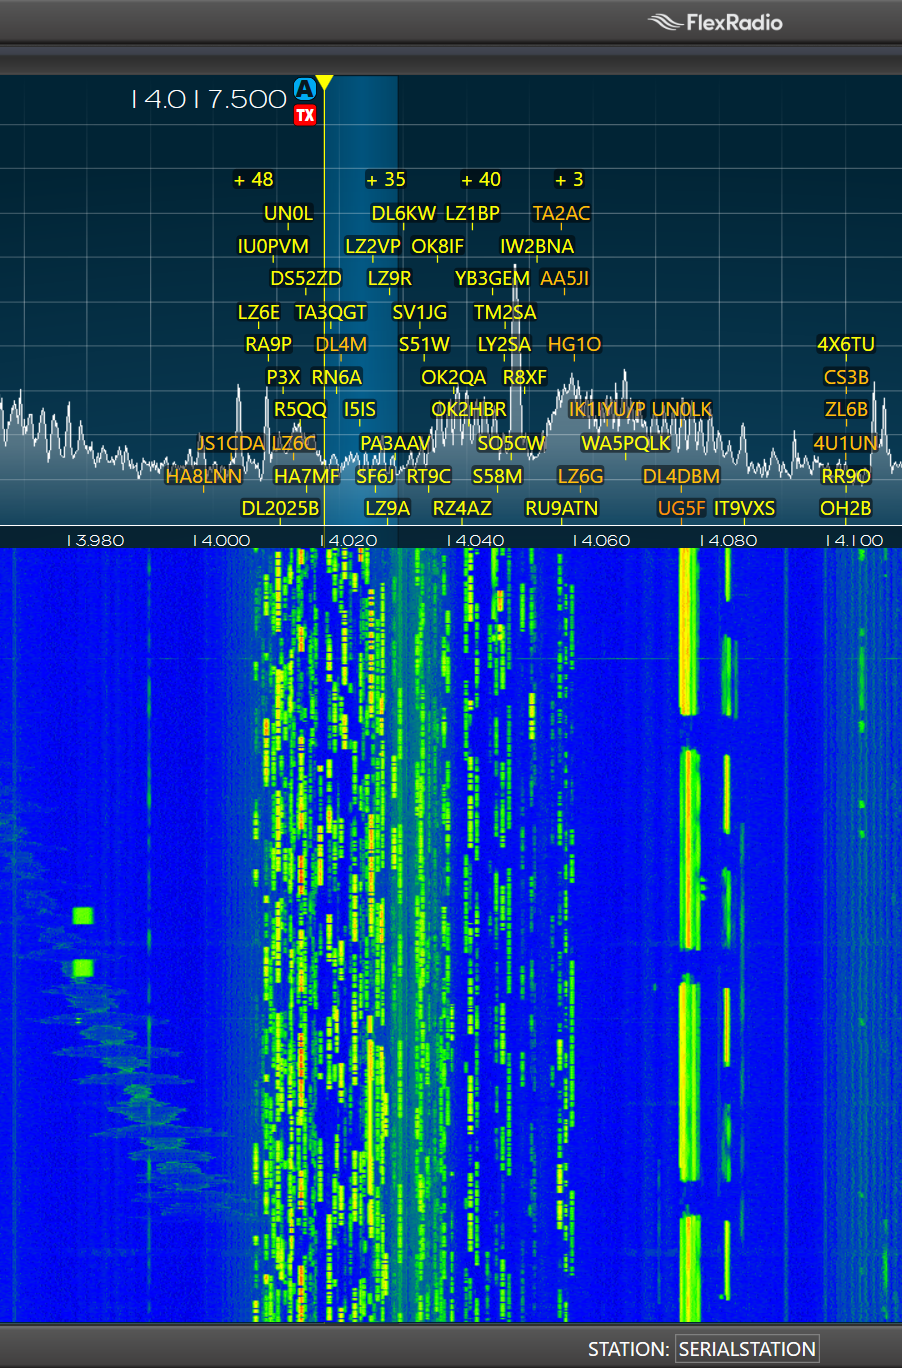Click the 14.060 frequency scale mark
902x1368 pixels.
pos(601,540)
